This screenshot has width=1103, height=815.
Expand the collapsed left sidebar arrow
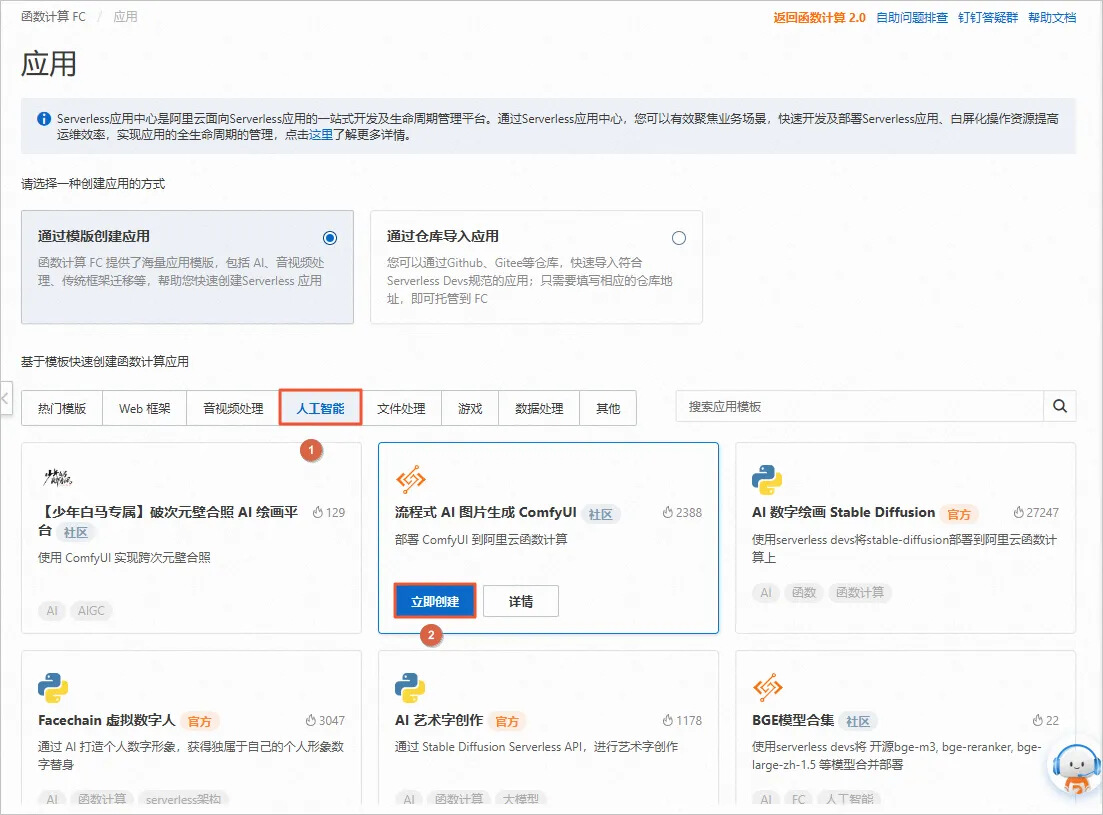tap(5, 398)
